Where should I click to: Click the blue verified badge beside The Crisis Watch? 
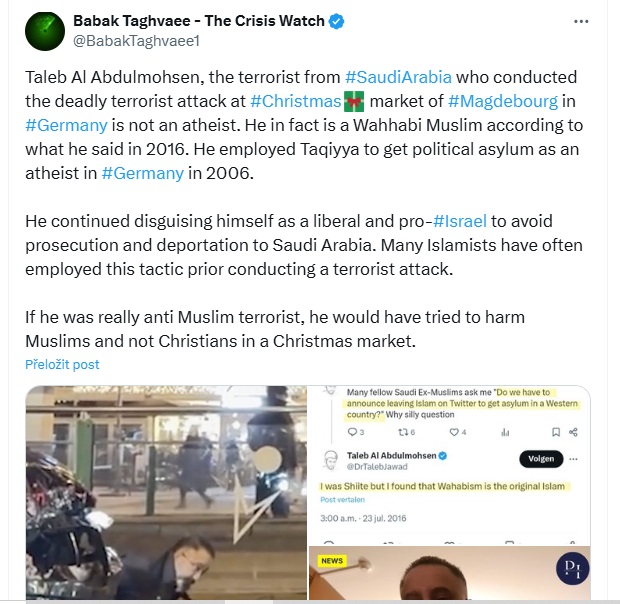click(336, 21)
